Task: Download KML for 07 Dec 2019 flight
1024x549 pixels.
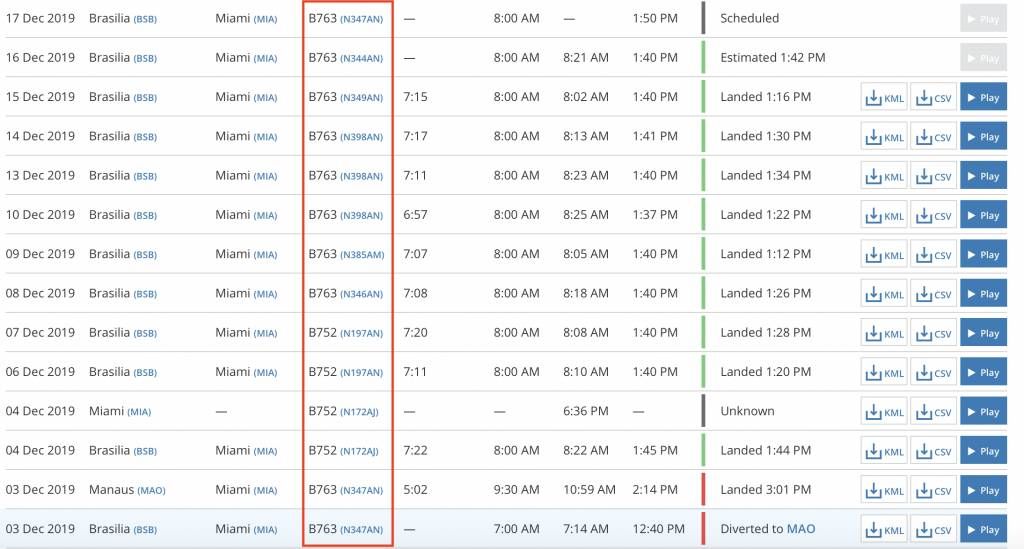Action: 884,333
